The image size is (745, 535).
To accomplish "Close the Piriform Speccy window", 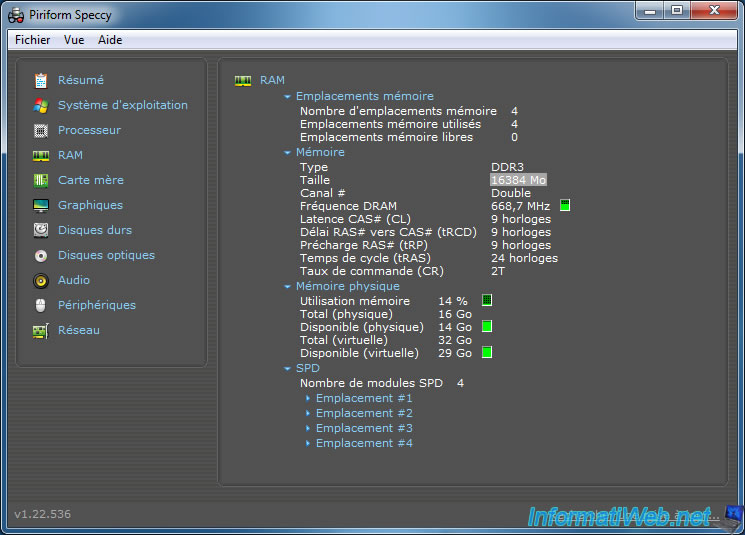I will tap(714, 10).
